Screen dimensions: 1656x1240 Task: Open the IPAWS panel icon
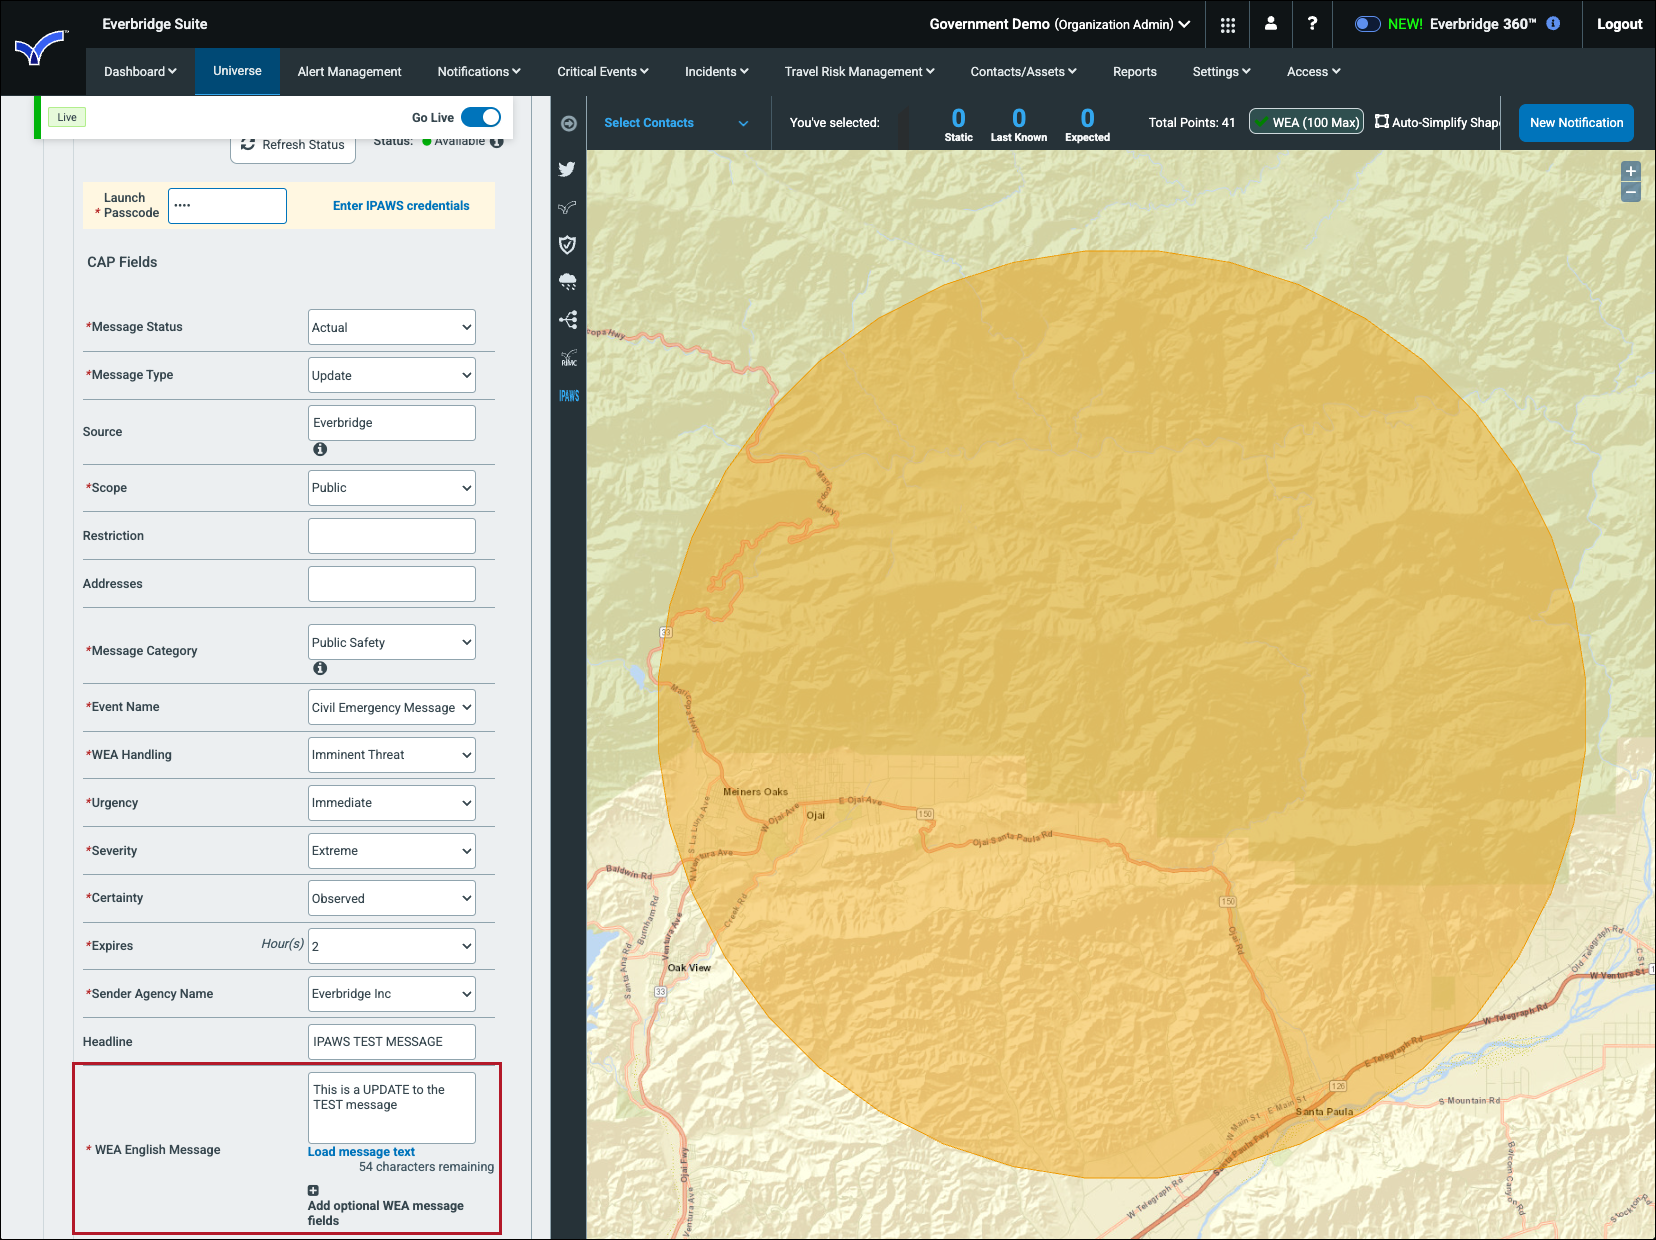[x=569, y=396]
